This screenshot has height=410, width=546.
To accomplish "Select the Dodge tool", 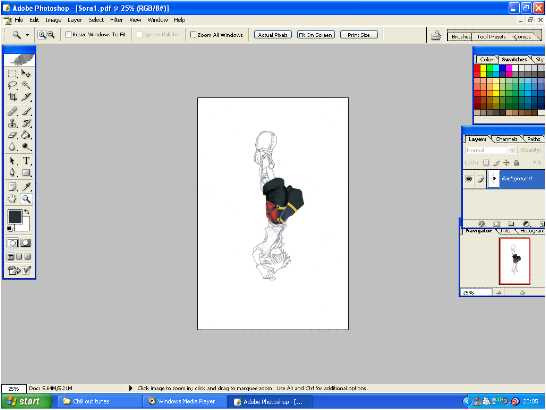I will click(x=26, y=147).
